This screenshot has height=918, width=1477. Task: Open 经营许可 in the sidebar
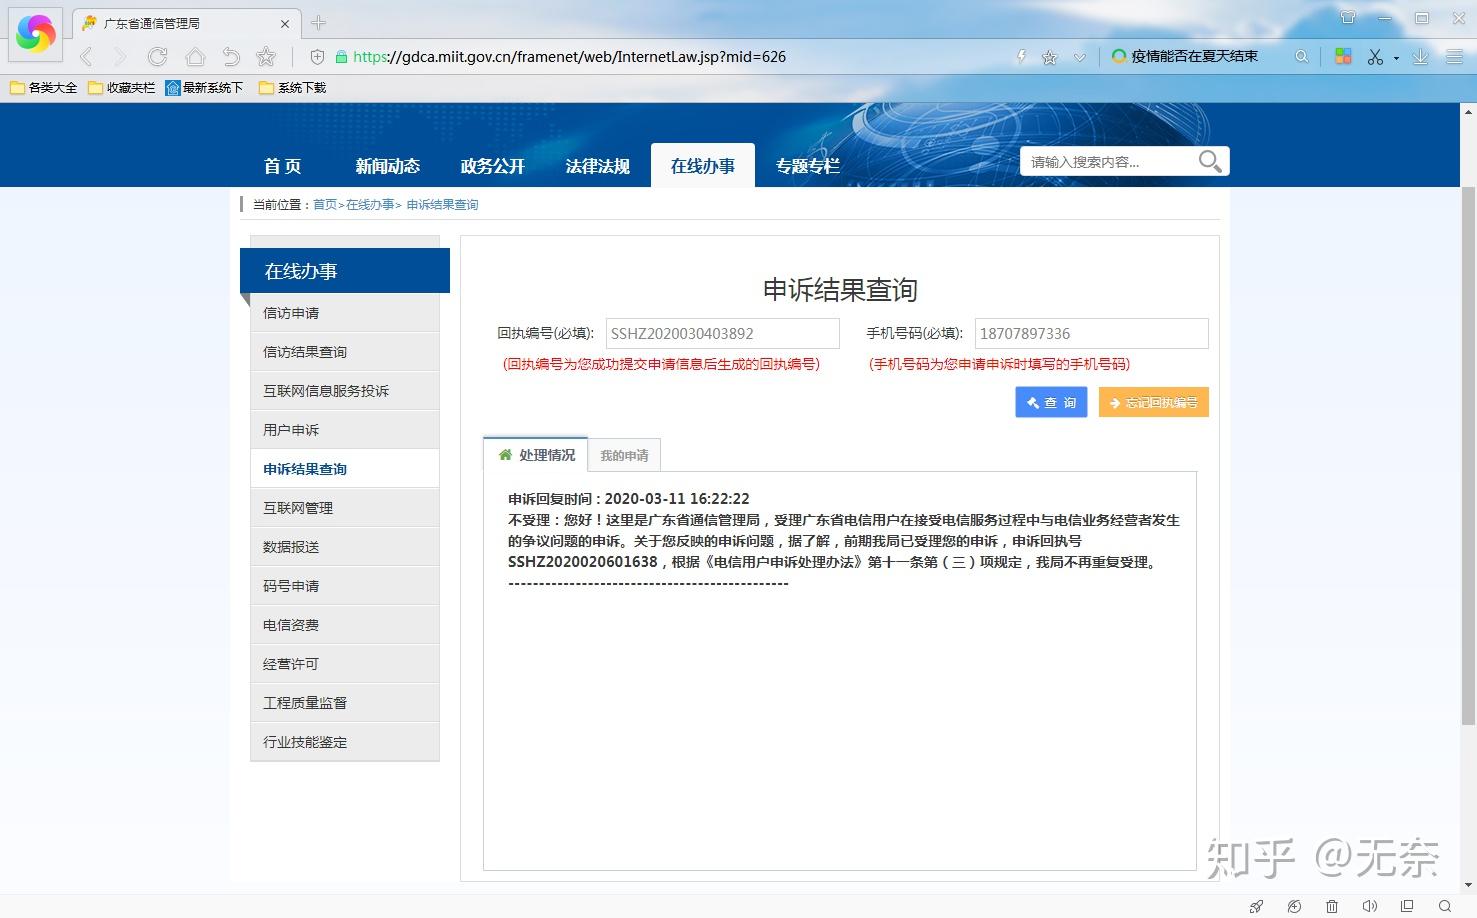click(x=345, y=664)
